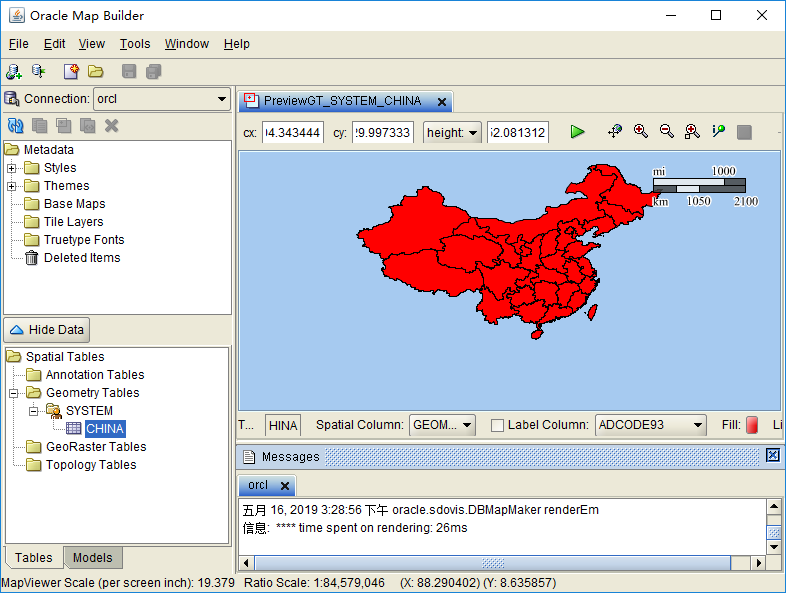This screenshot has width=786, height=593.
Task: Select the zoom in magnifier tool
Action: pos(641,131)
